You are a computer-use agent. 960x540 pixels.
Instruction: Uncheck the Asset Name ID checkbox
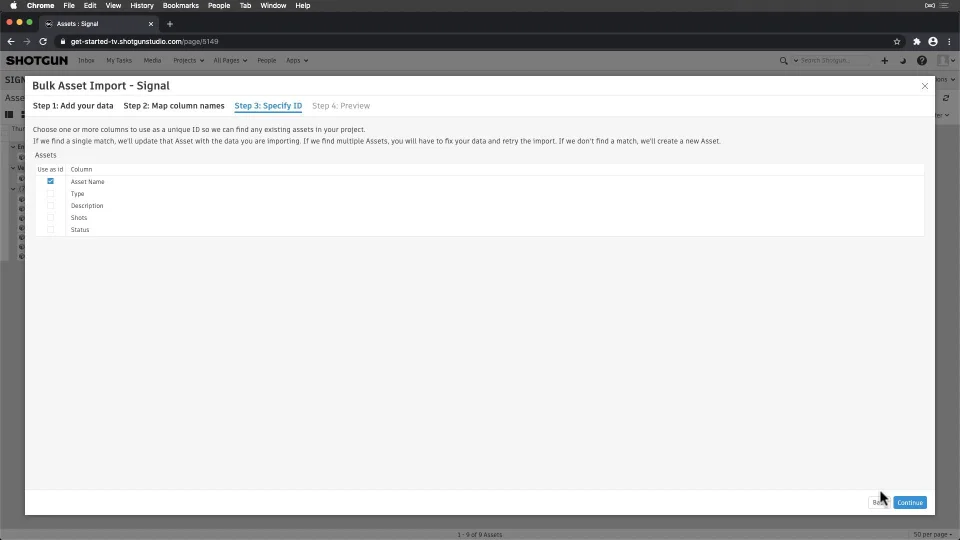pyautogui.click(x=50, y=181)
